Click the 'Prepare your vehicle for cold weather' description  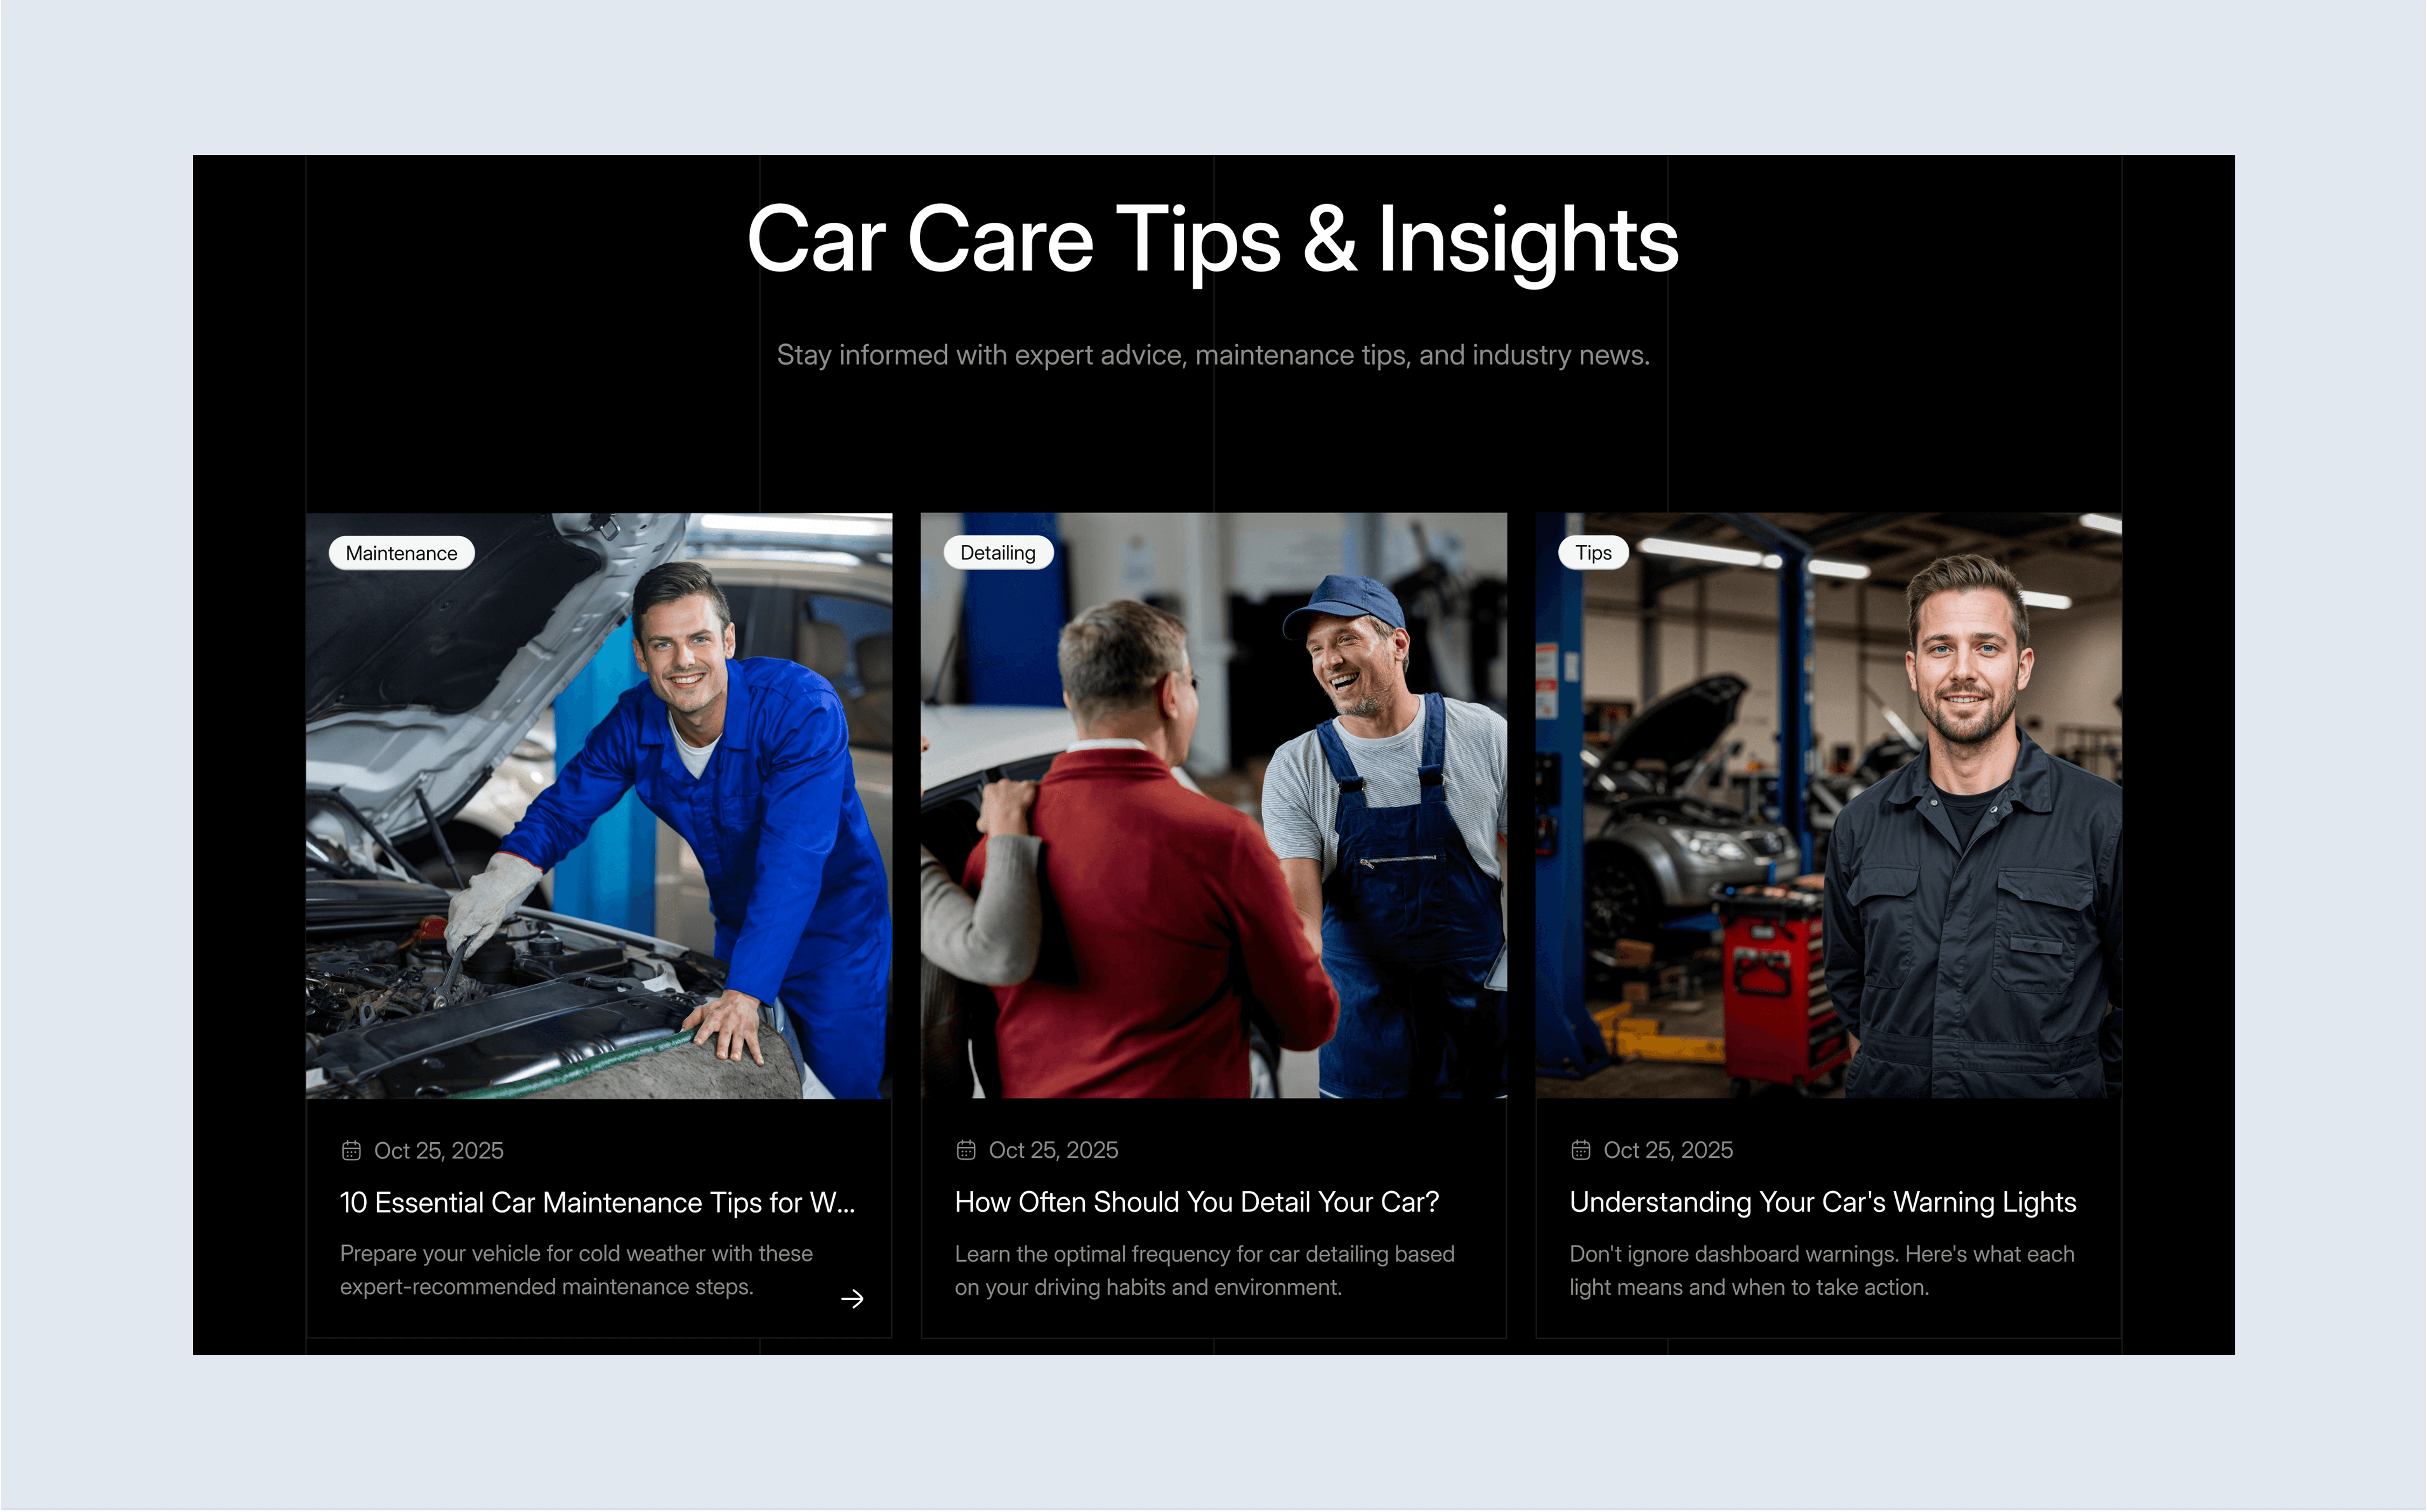coord(576,1270)
